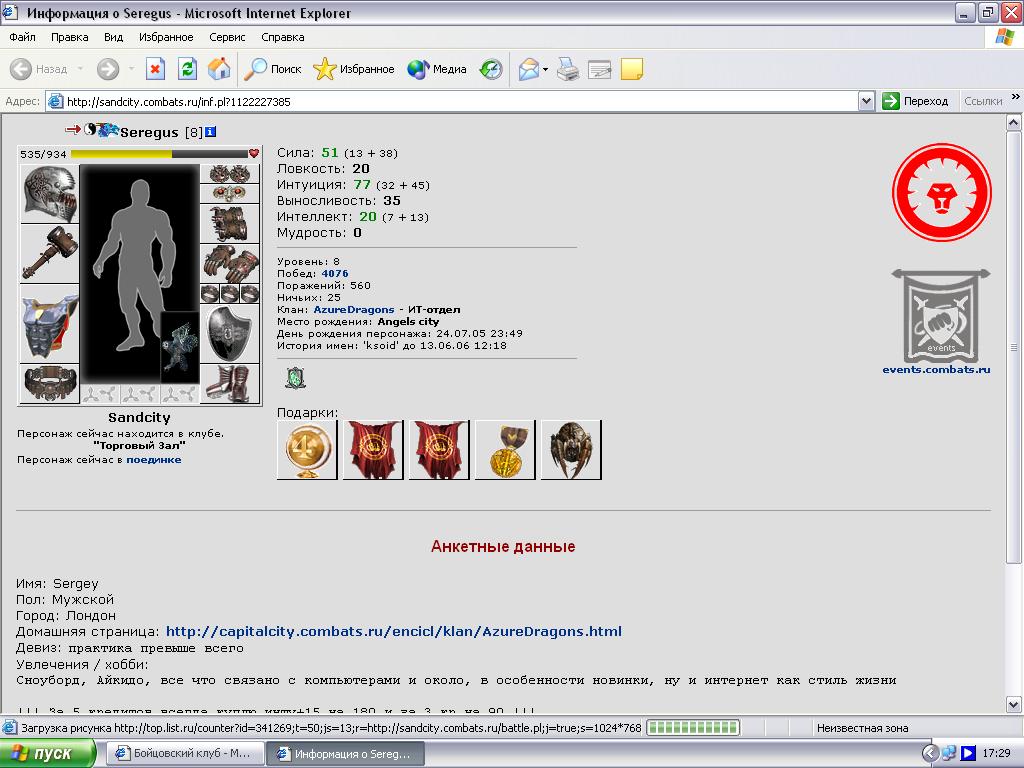Click the belt equipment slot
This screenshot has width=1024, height=768.
[50, 383]
